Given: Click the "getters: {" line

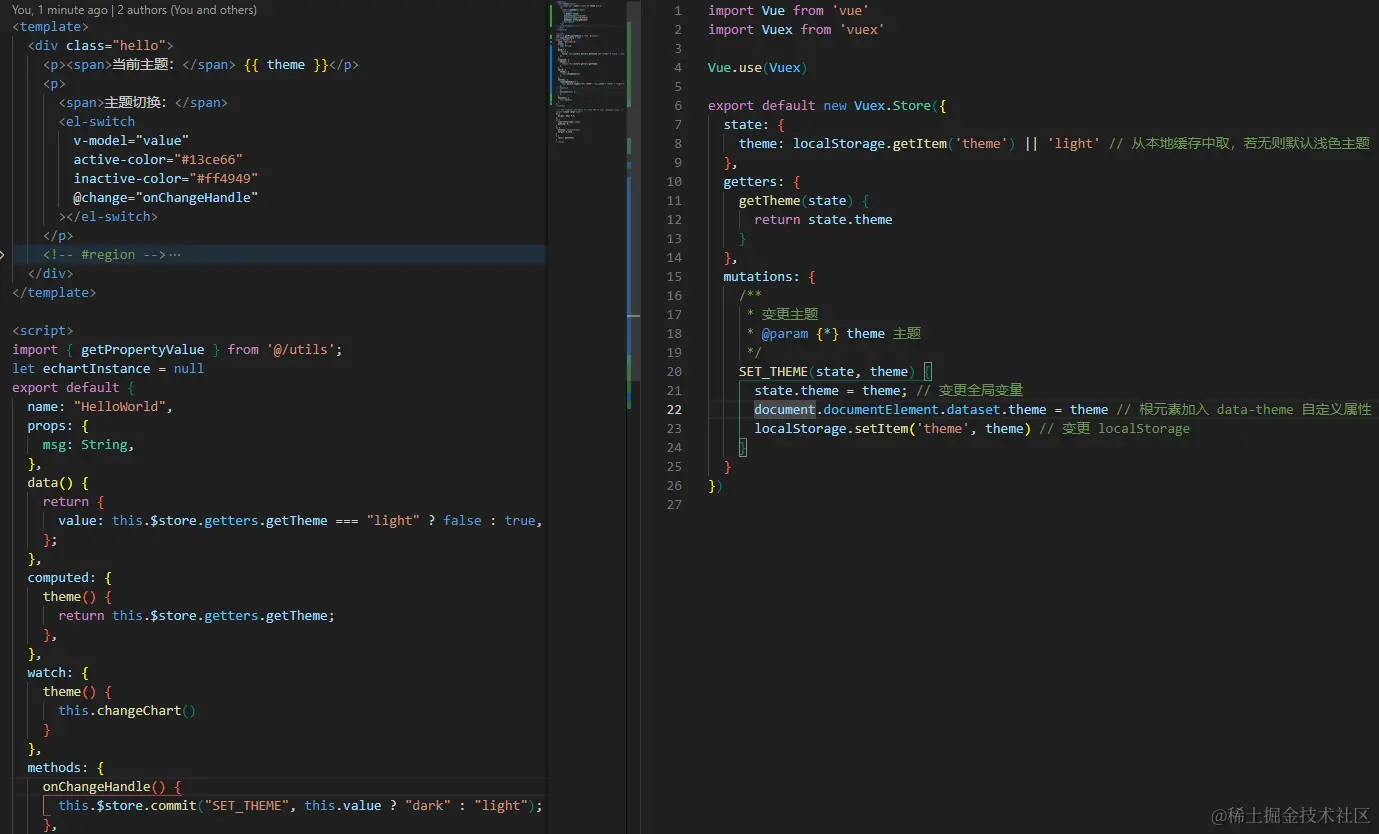Looking at the screenshot, I should click(762, 182).
